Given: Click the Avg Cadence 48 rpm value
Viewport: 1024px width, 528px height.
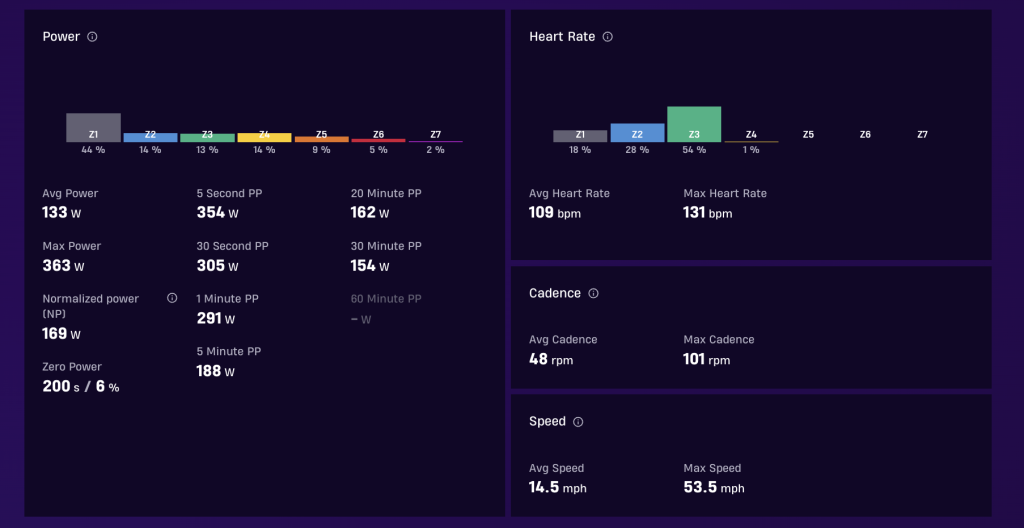Looking at the screenshot, I should tap(551, 359).
